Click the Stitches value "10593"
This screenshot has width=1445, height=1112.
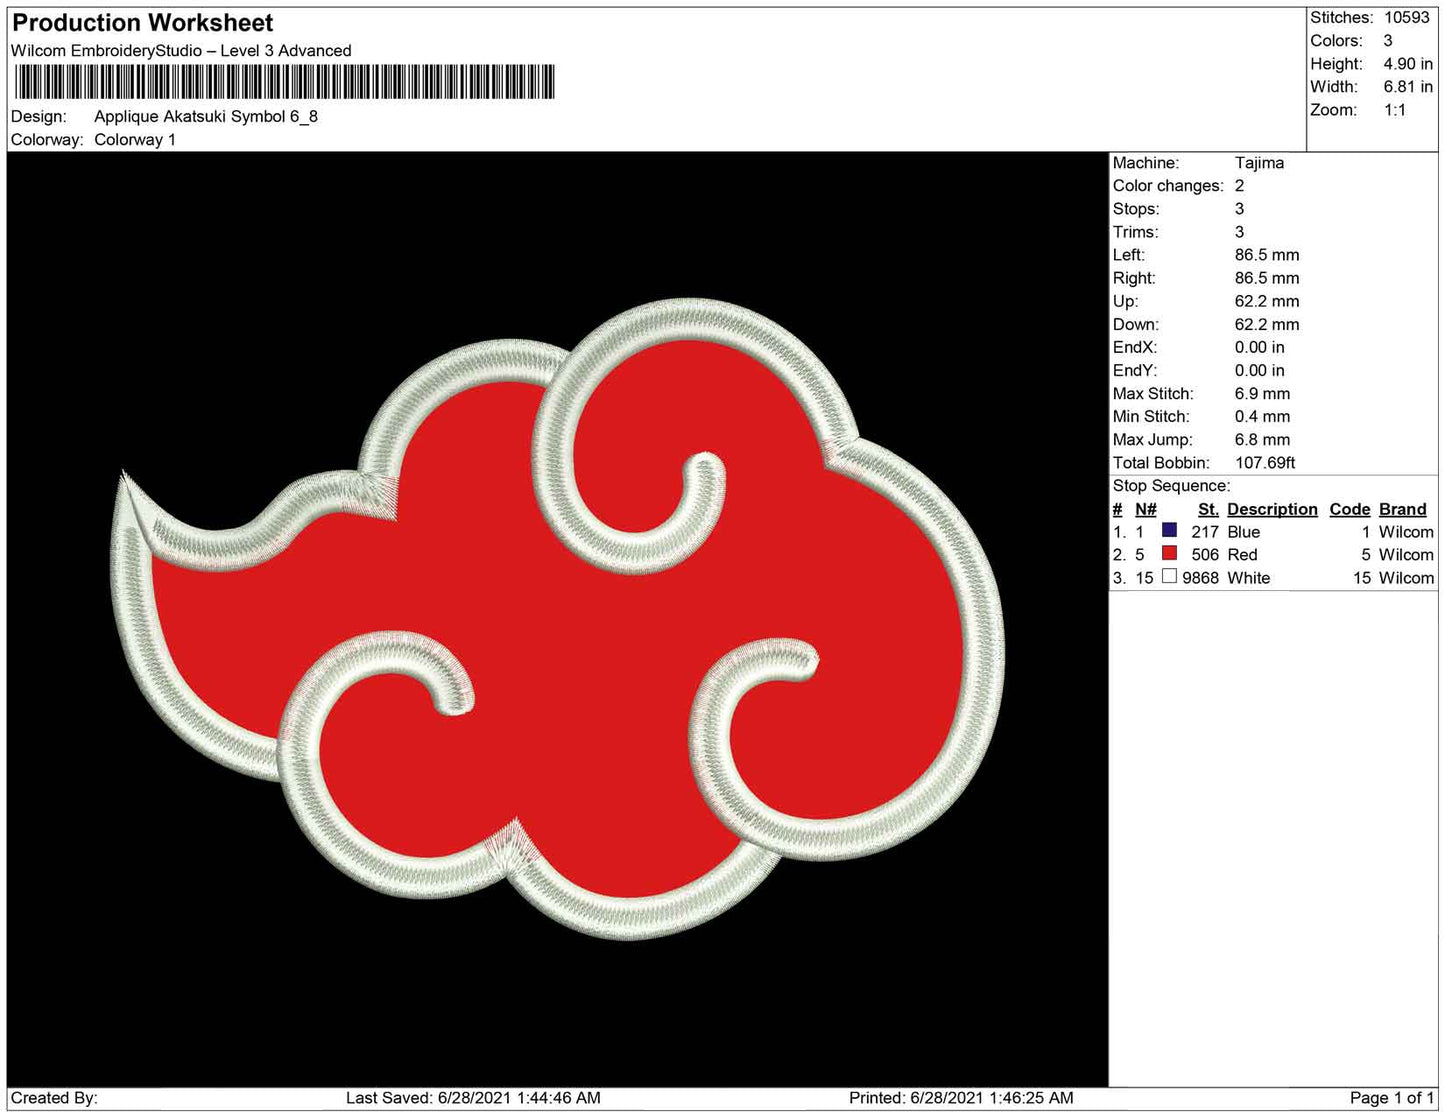pyautogui.click(x=1407, y=18)
